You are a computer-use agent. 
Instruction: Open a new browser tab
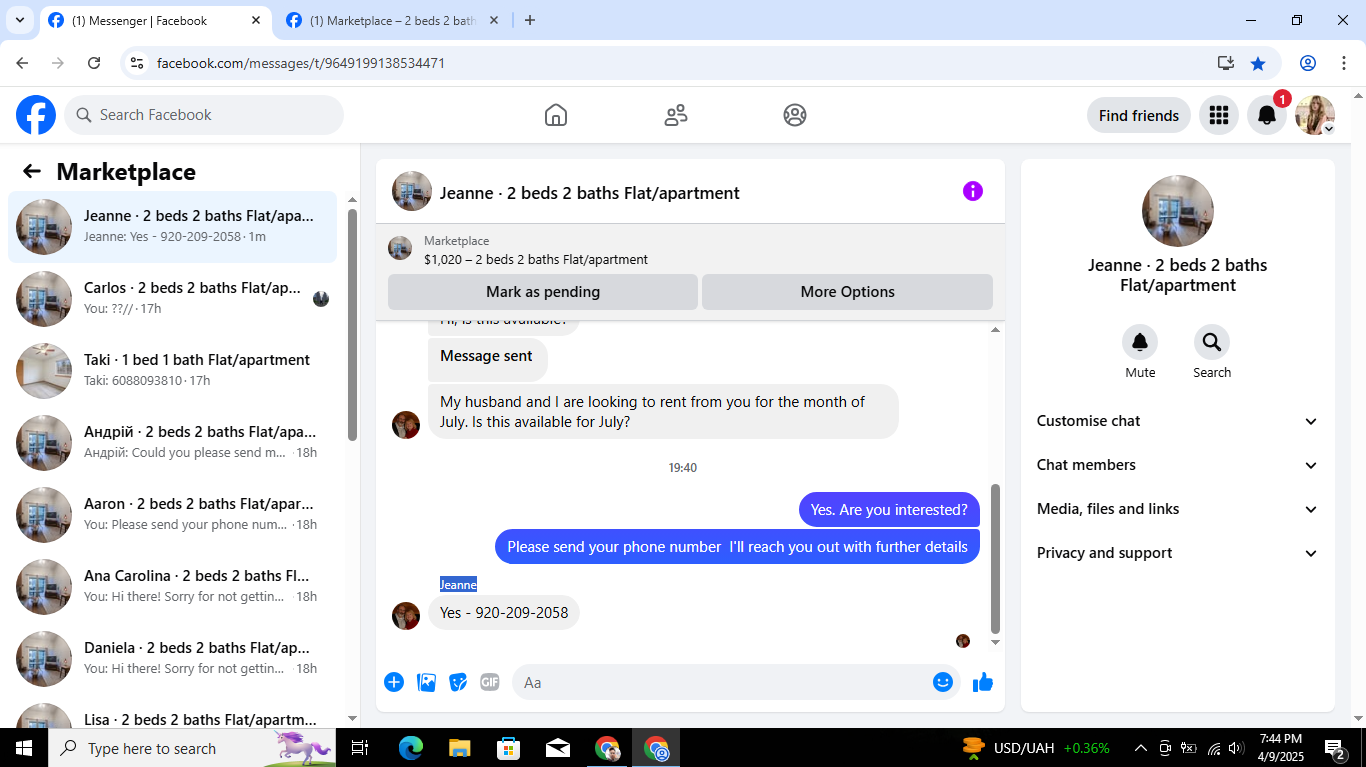[530, 20]
